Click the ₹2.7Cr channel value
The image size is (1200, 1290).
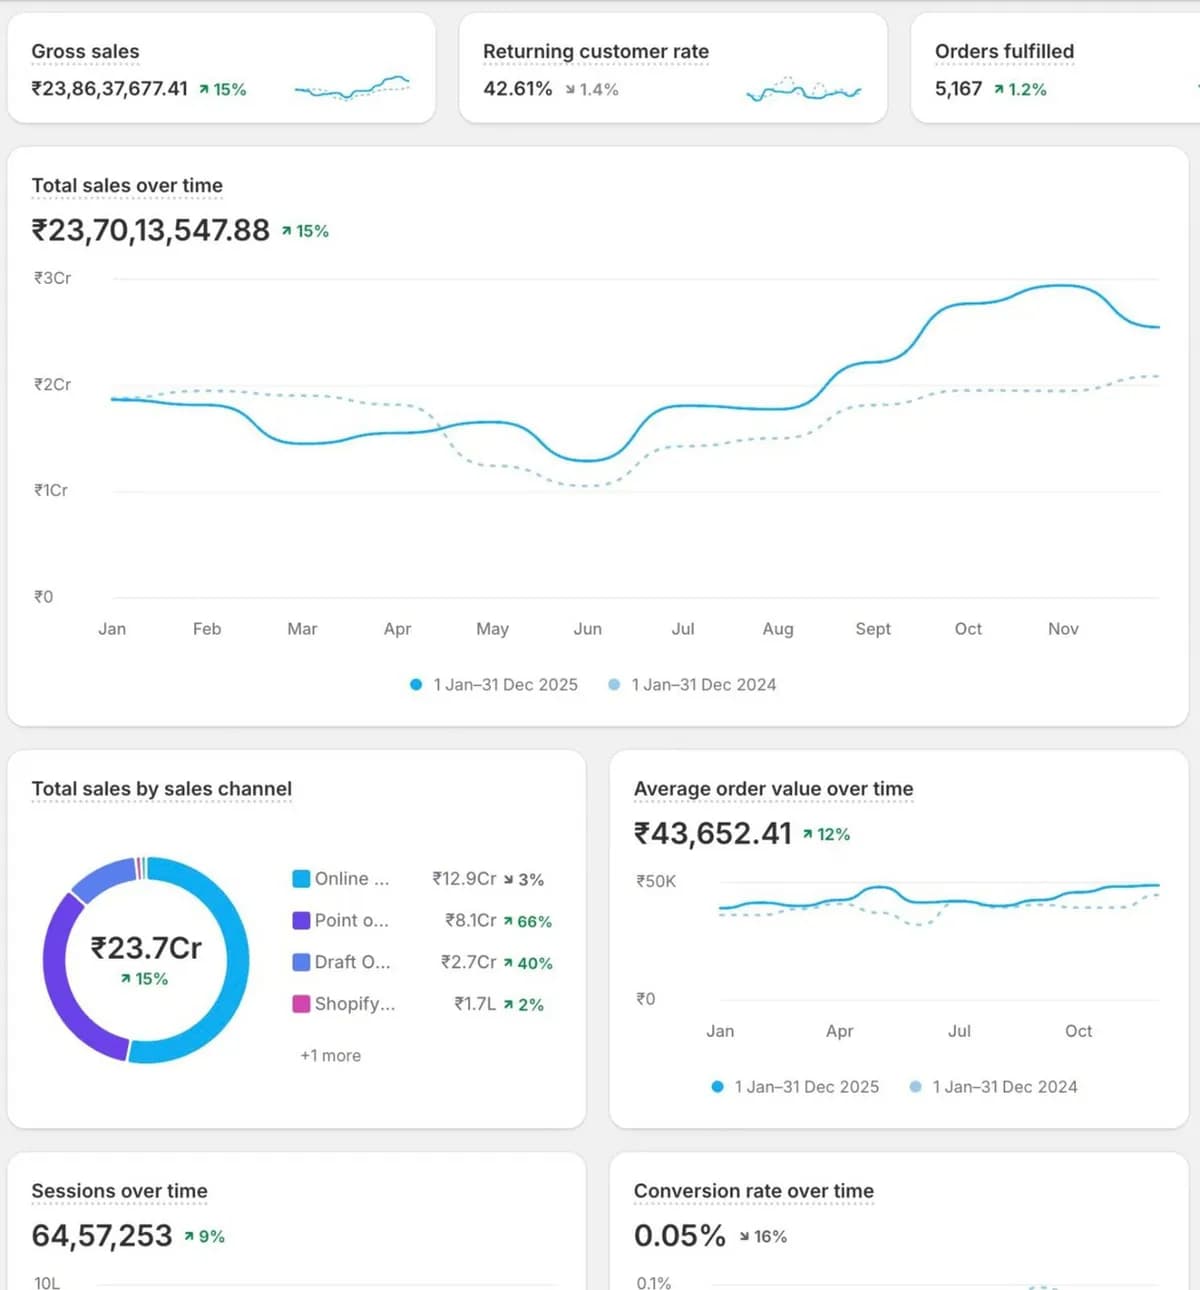(468, 962)
